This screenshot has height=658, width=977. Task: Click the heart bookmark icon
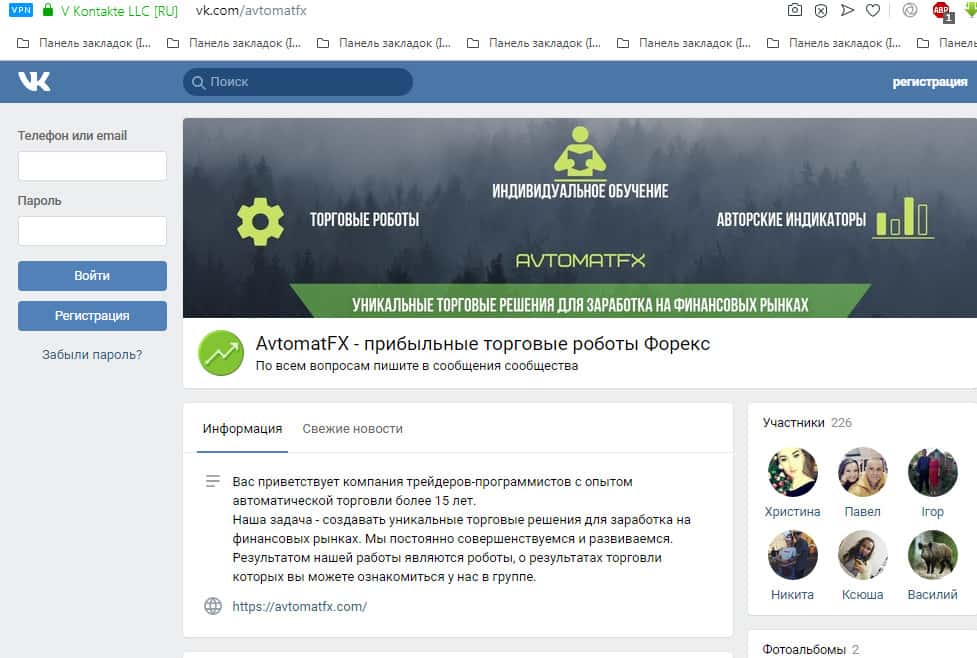pos(873,10)
